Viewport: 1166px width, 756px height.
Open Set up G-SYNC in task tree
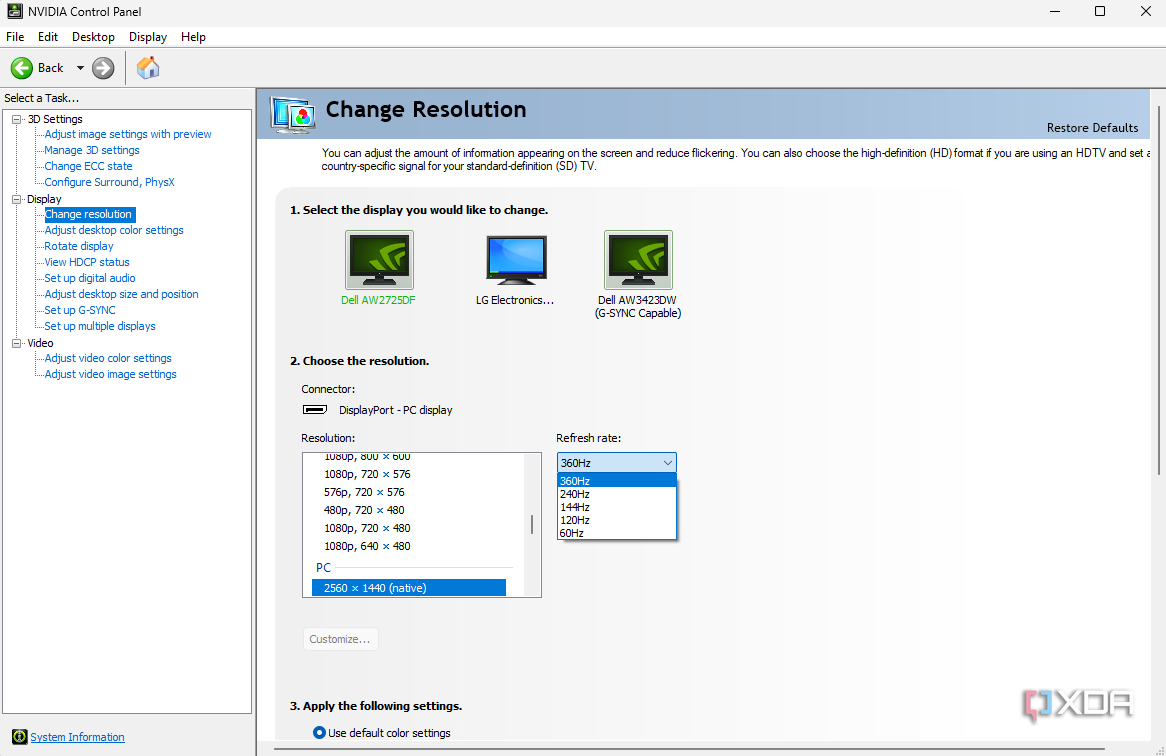[x=80, y=310]
